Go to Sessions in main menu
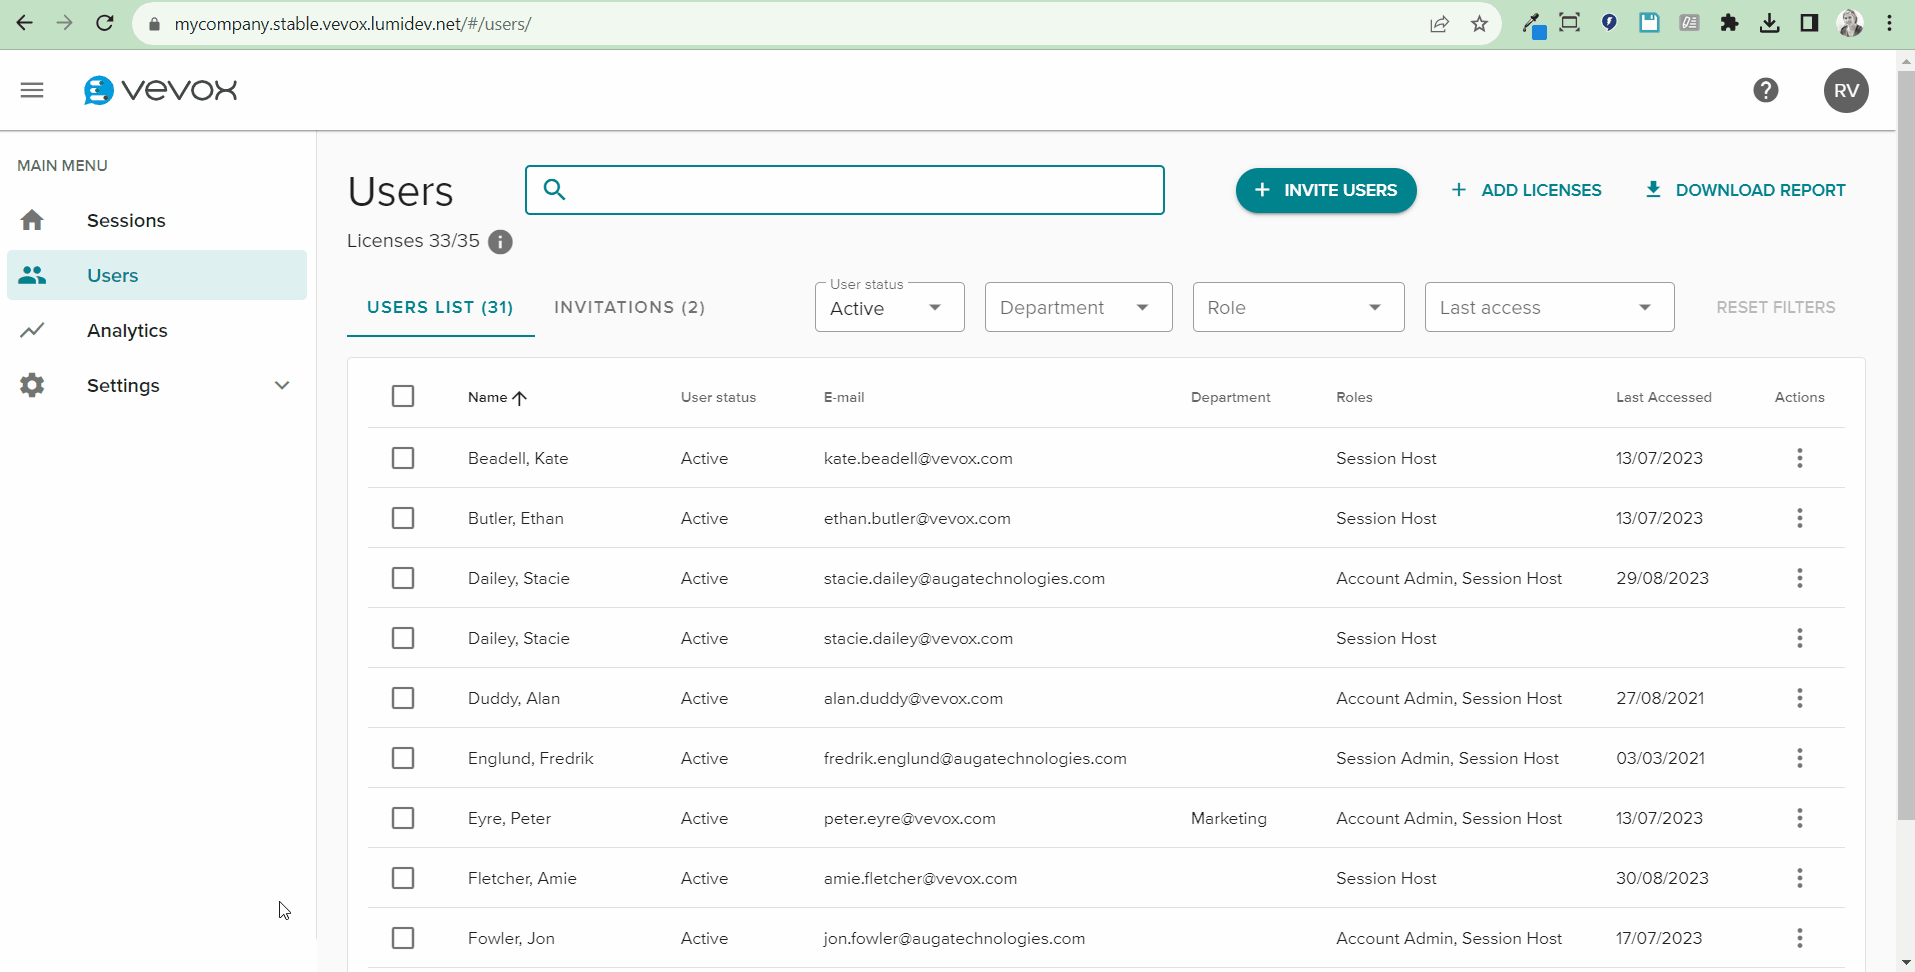The width and height of the screenshot is (1915, 972). click(x=157, y=220)
